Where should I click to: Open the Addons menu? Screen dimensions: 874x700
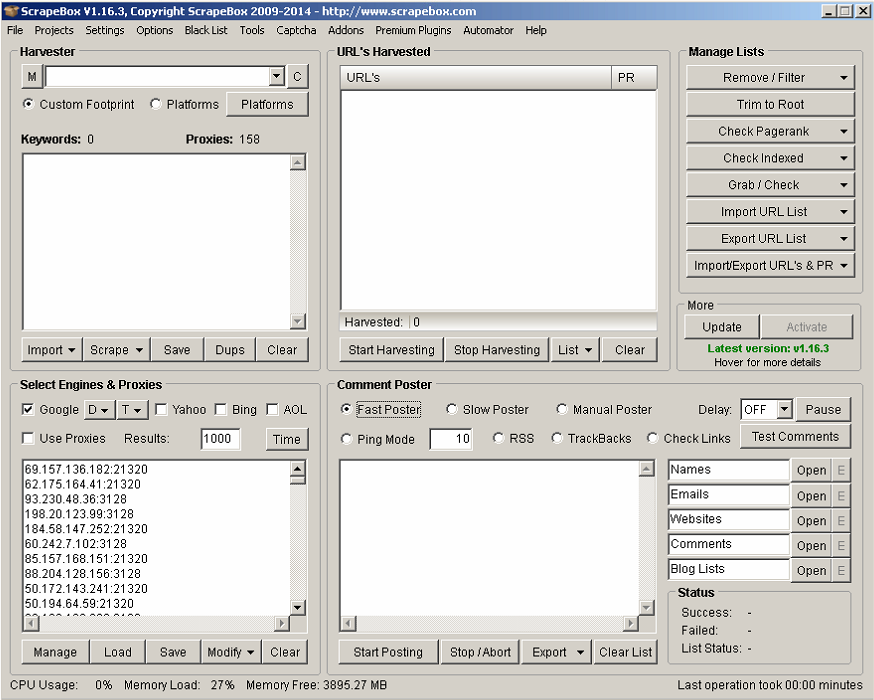[346, 30]
